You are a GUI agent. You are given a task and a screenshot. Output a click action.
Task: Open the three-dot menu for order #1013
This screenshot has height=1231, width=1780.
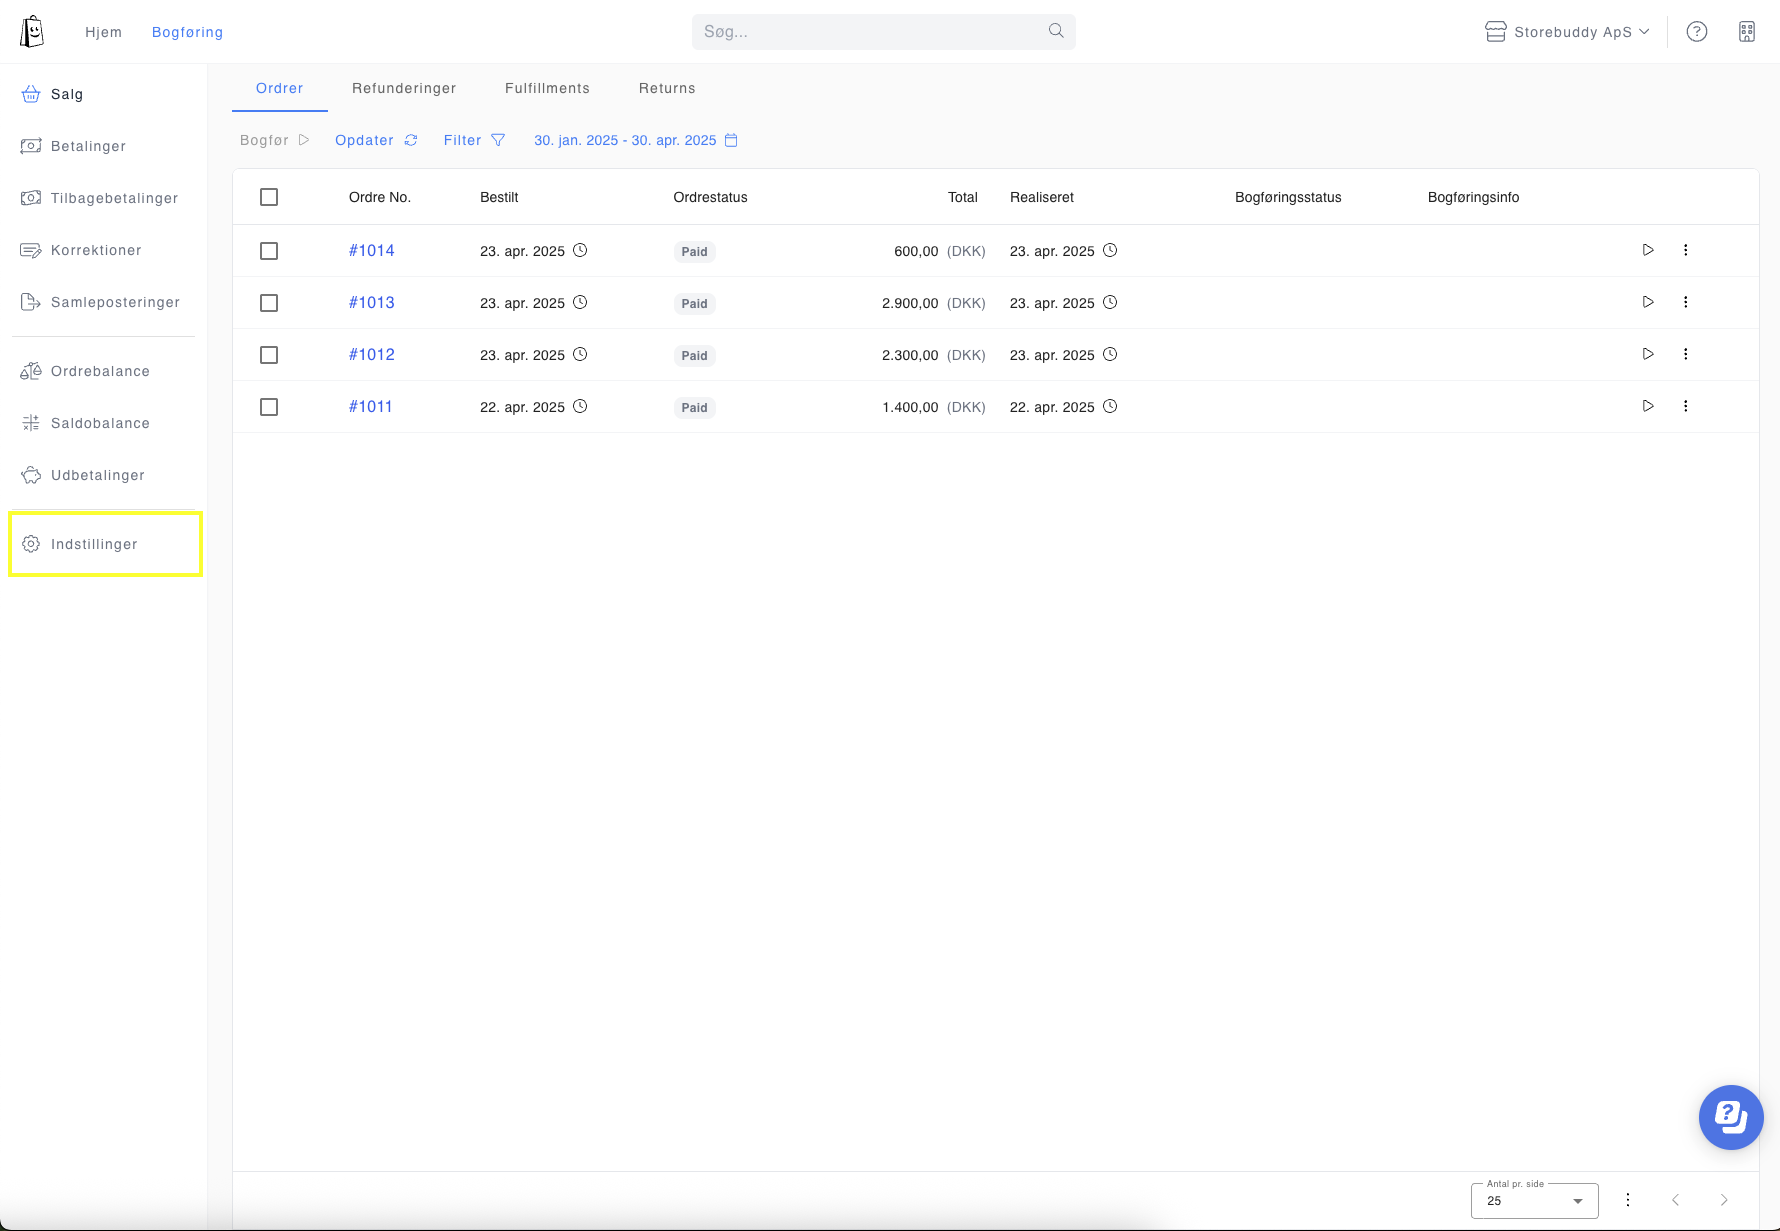(x=1686, y=302)
